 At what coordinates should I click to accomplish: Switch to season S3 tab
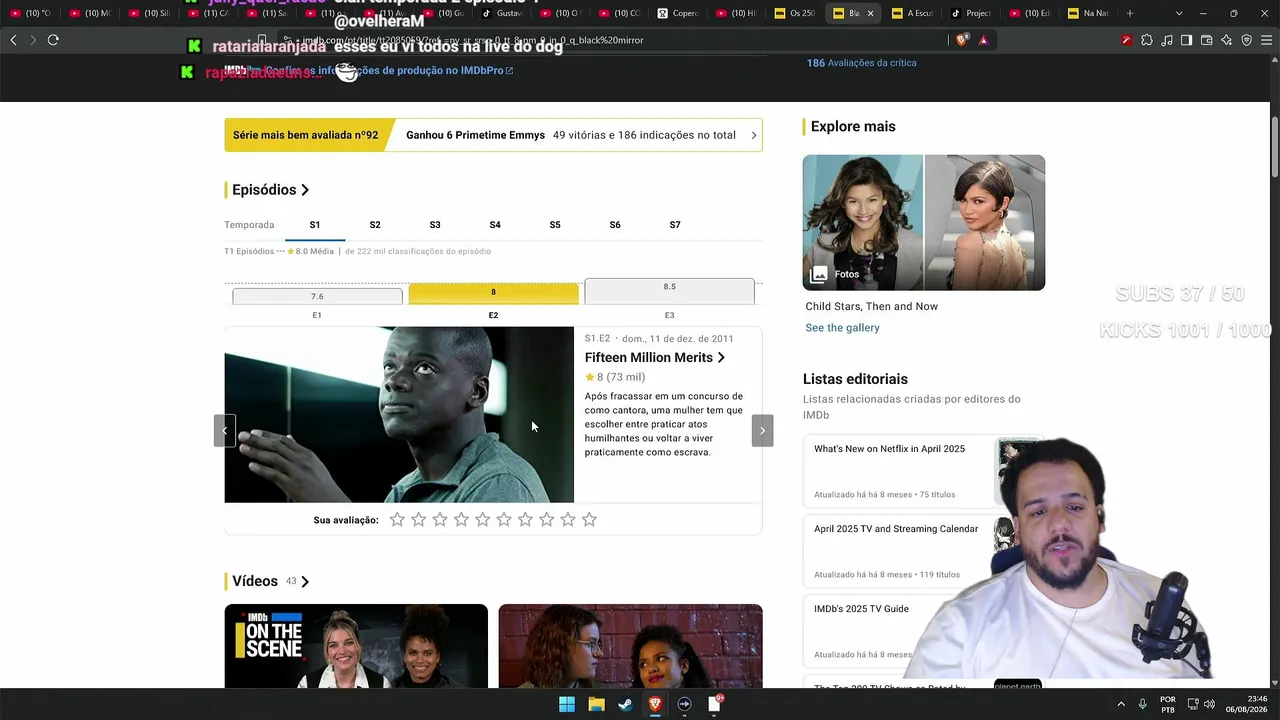[435, 225]
